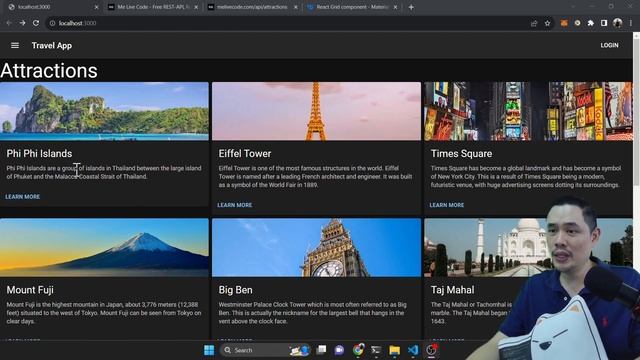Click the share page icon in address bar

(534, 23)
